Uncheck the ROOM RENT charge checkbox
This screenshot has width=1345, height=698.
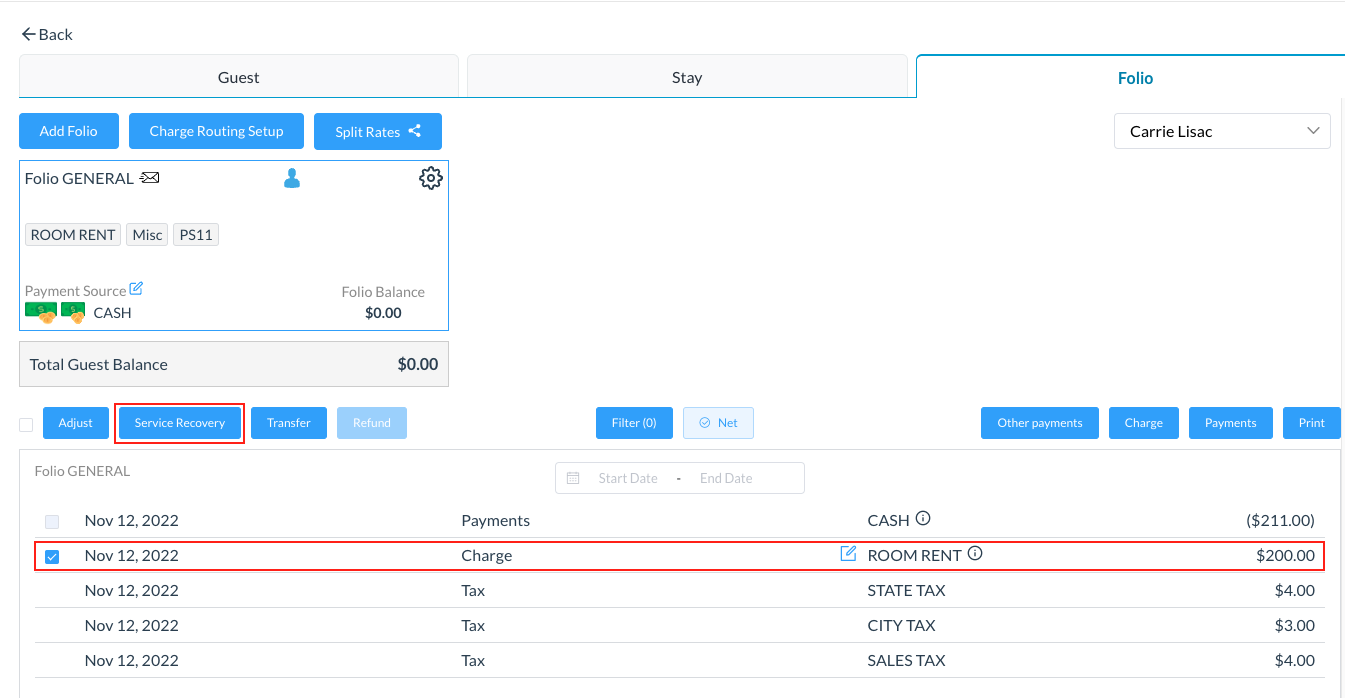point(52,556)
